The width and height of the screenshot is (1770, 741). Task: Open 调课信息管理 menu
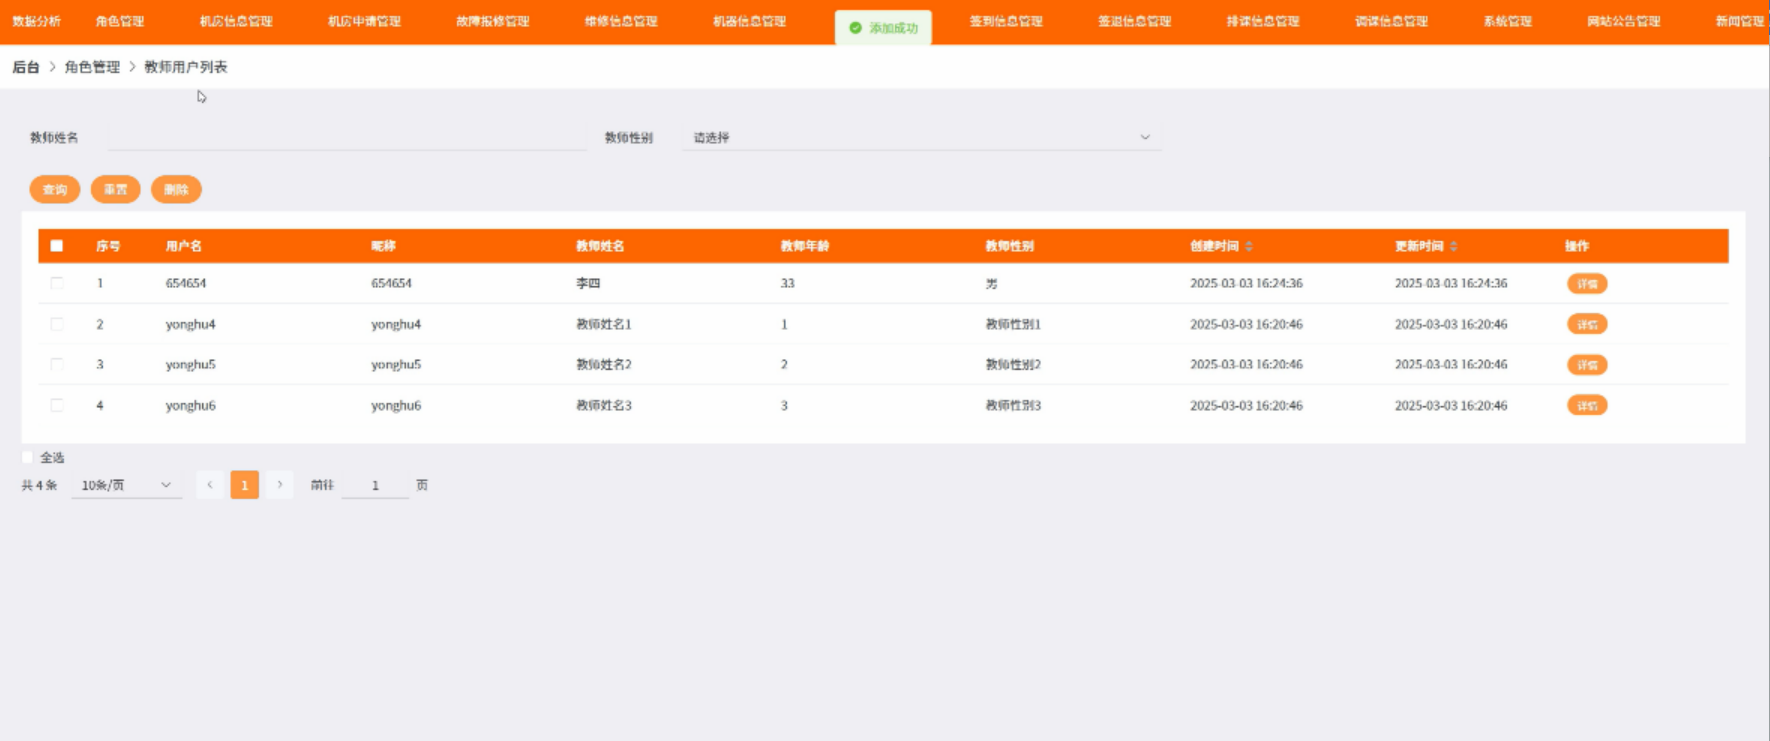pos(1392,21)
